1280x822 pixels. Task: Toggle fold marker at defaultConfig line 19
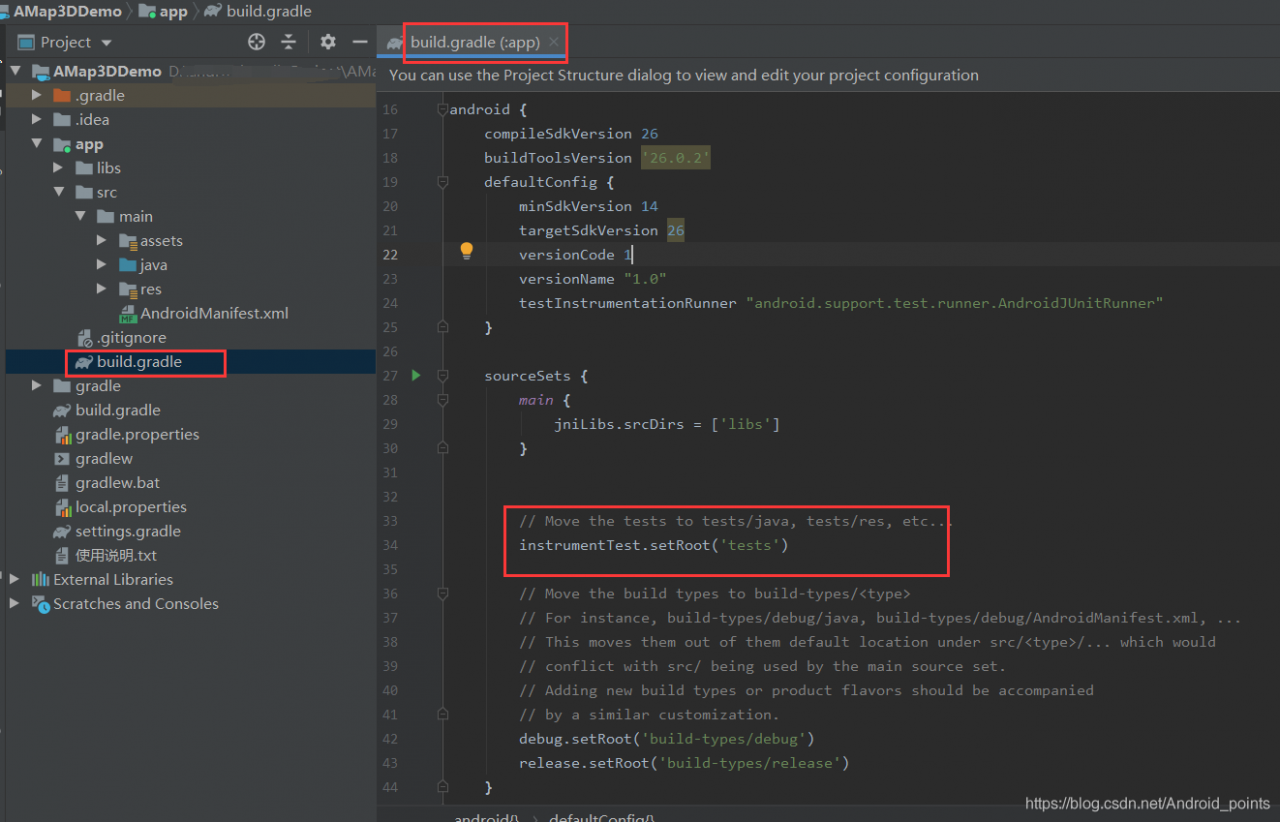(x=442, y=182)
